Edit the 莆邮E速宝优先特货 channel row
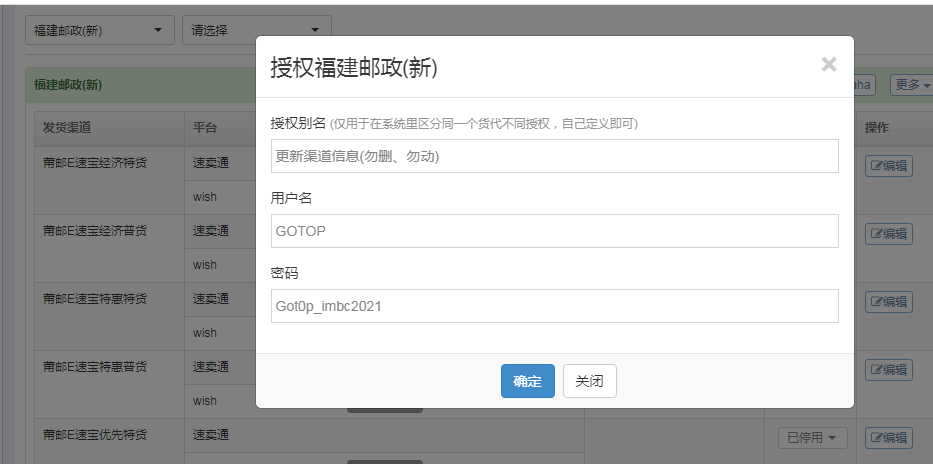 click(x=888, y=438)
